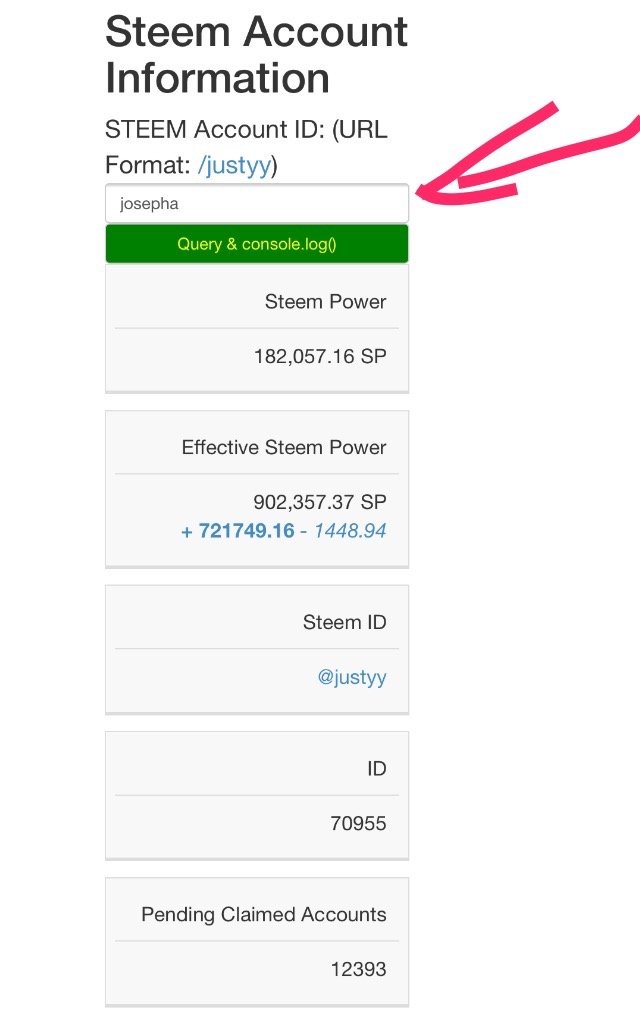Click the Steem Power row label
Screen dimensions: 640x1019
tap(325, 301)
